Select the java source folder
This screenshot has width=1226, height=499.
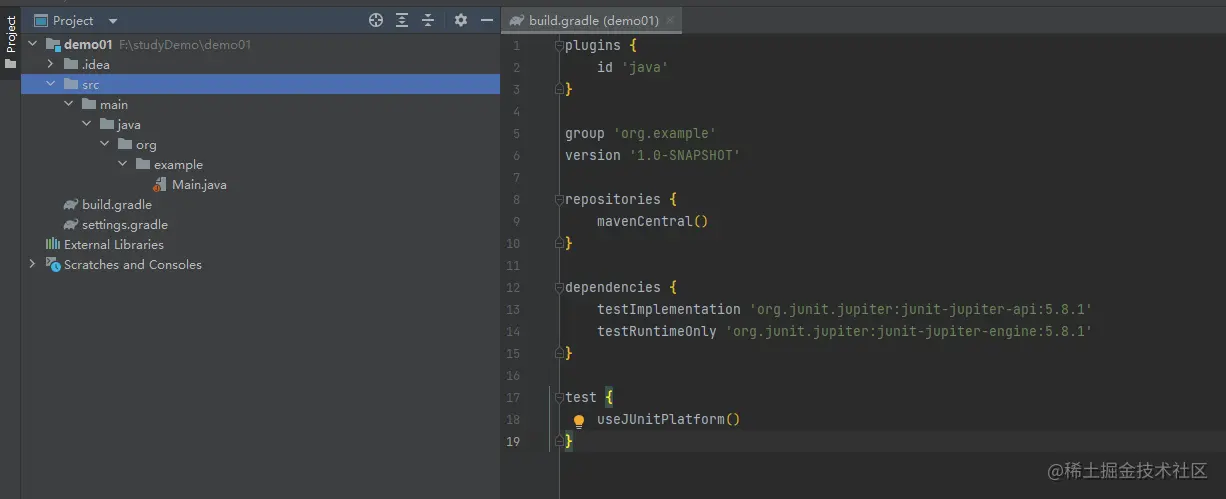(129, 125)
